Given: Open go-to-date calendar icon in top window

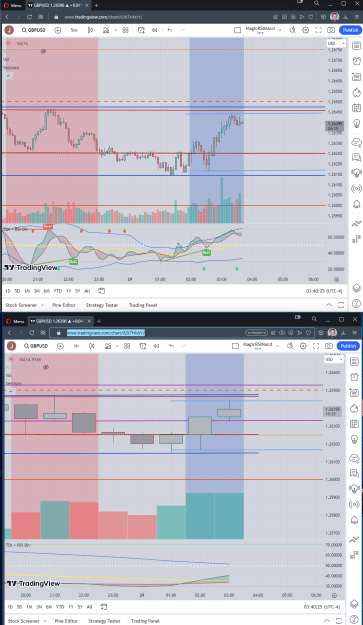Looking at the screenshot, I should [102, 291].
